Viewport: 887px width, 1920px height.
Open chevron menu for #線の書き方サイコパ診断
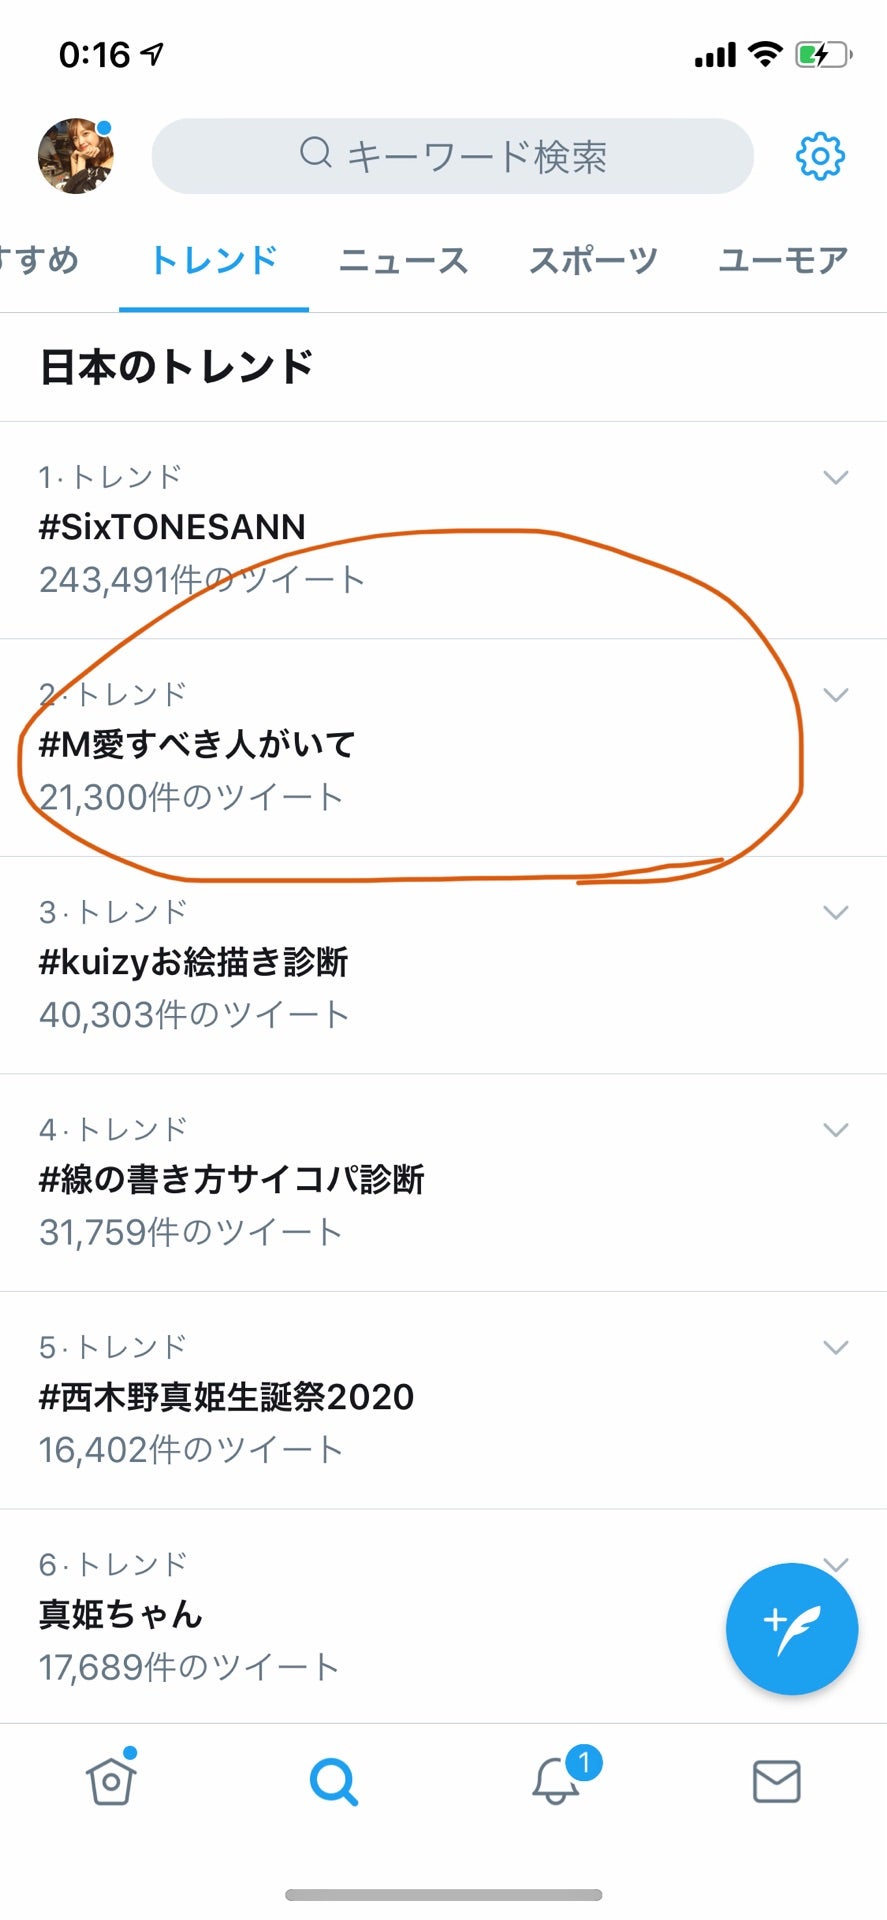(835, 1129)
